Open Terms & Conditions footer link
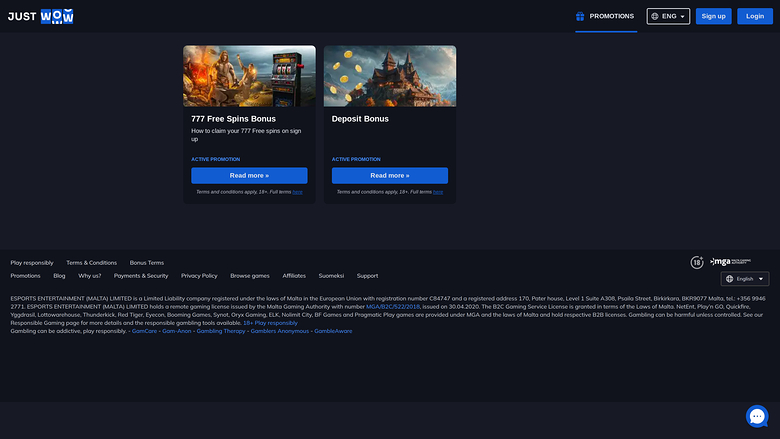This screenshot has width=780, height=439. coord(92,263)
